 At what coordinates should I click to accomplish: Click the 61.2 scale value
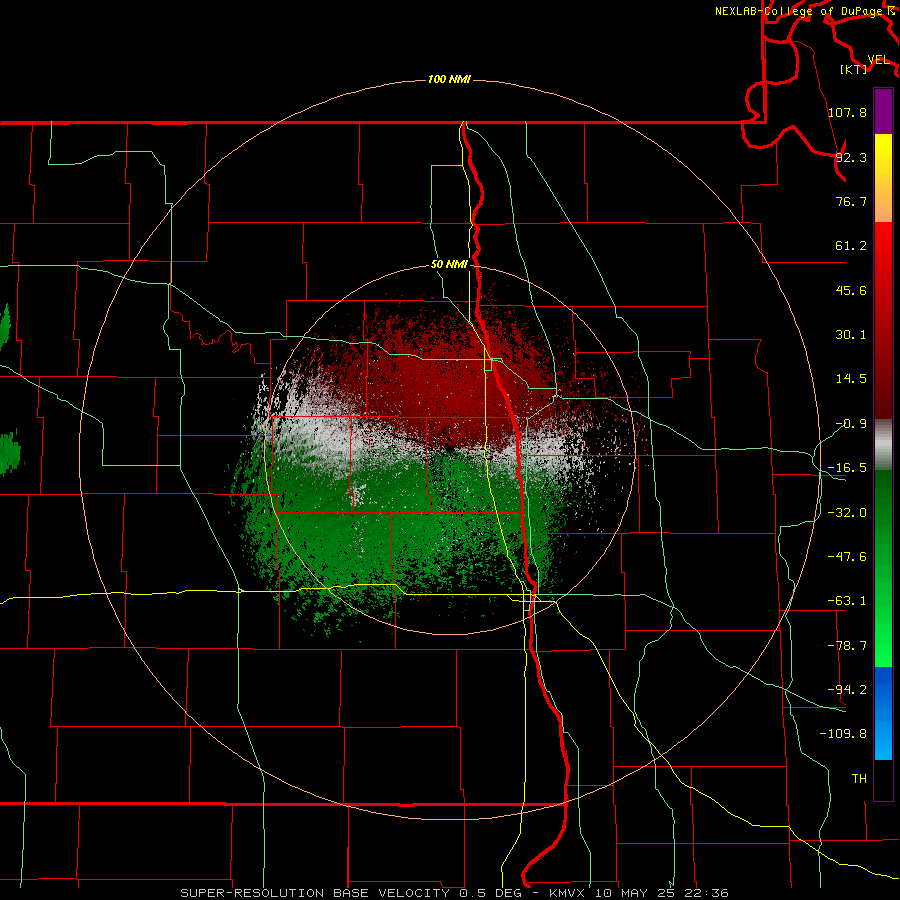[851, 246]
